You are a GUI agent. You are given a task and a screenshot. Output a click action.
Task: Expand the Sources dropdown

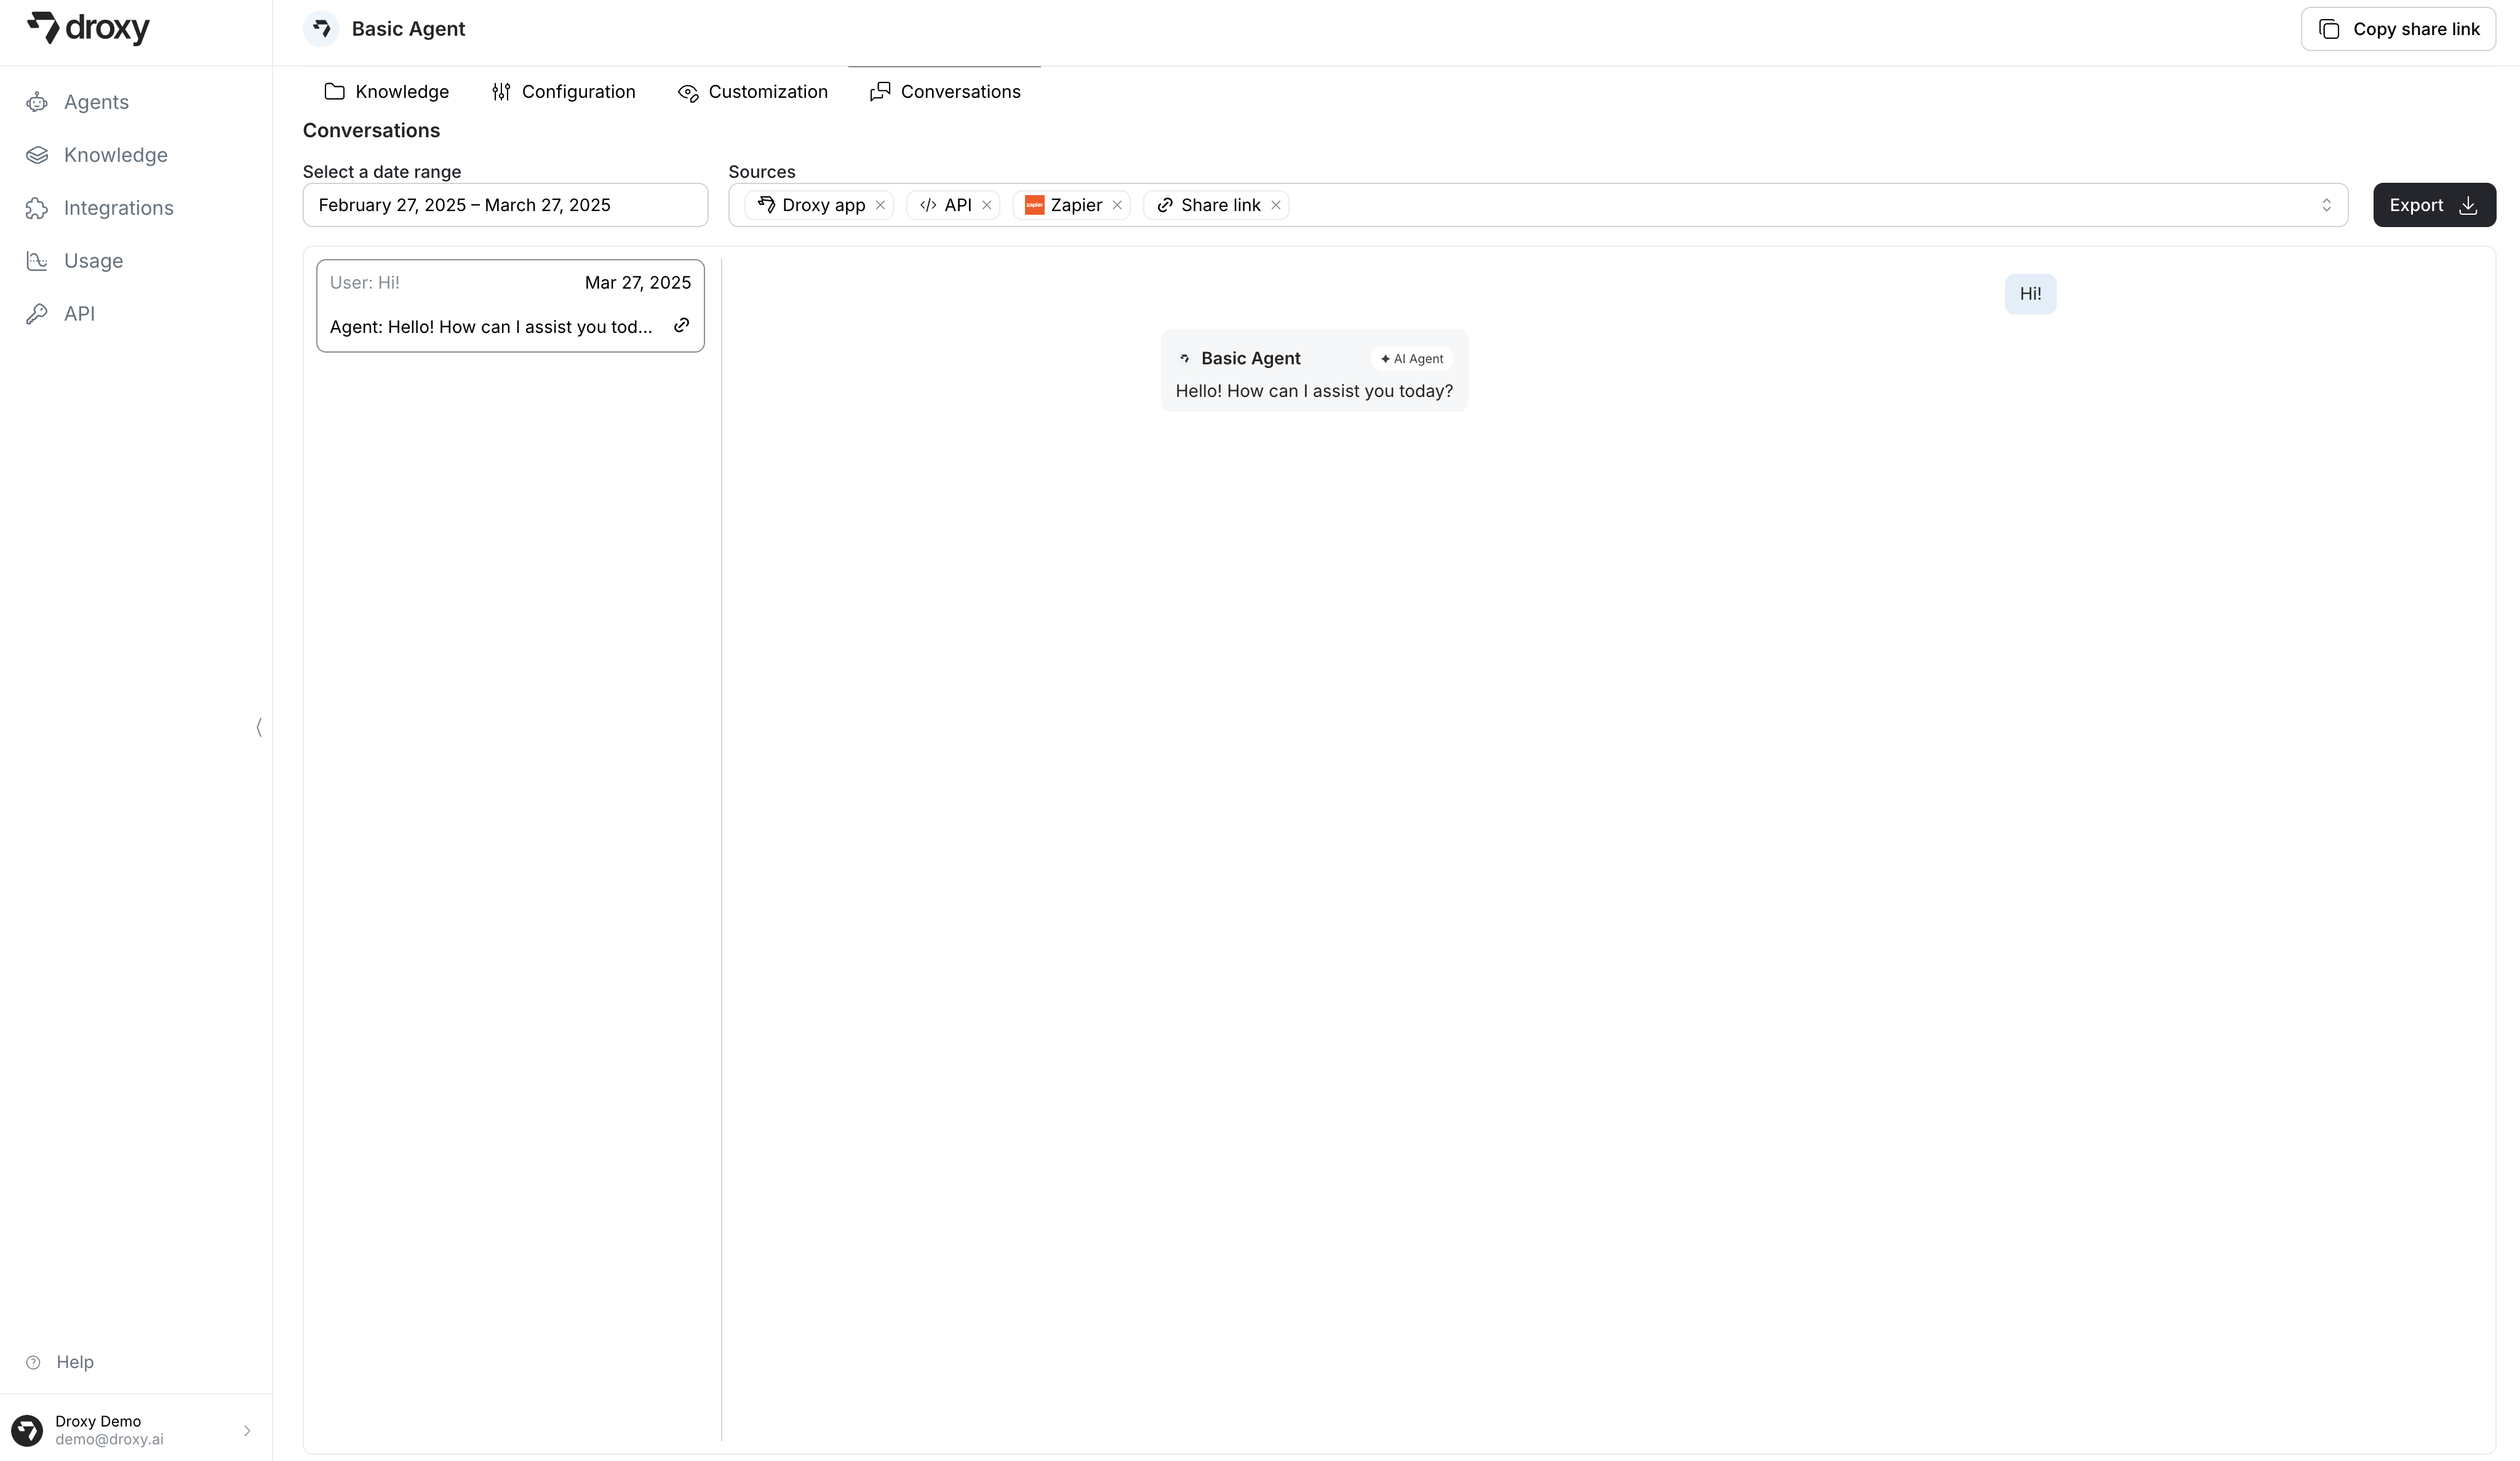pyautogui.click(x=2326, y=205)
